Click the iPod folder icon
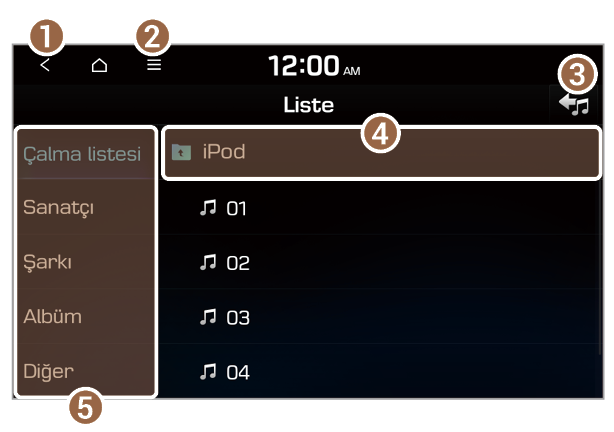The height and width of the screenshot is (432, 614). point(181,153)
